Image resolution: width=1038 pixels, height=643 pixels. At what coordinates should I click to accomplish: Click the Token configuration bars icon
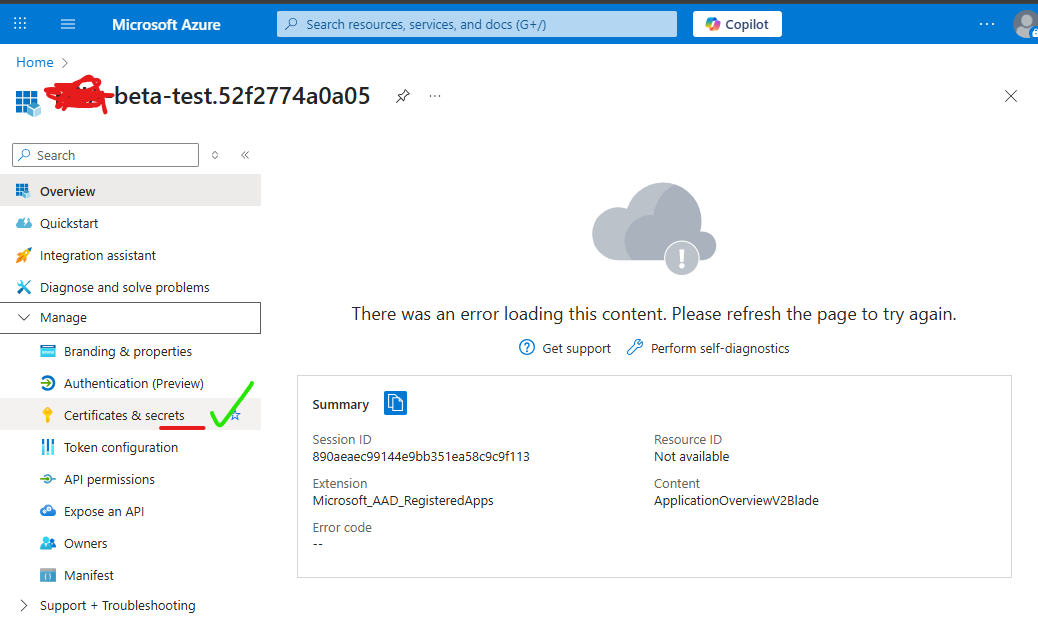coord(48,447)
